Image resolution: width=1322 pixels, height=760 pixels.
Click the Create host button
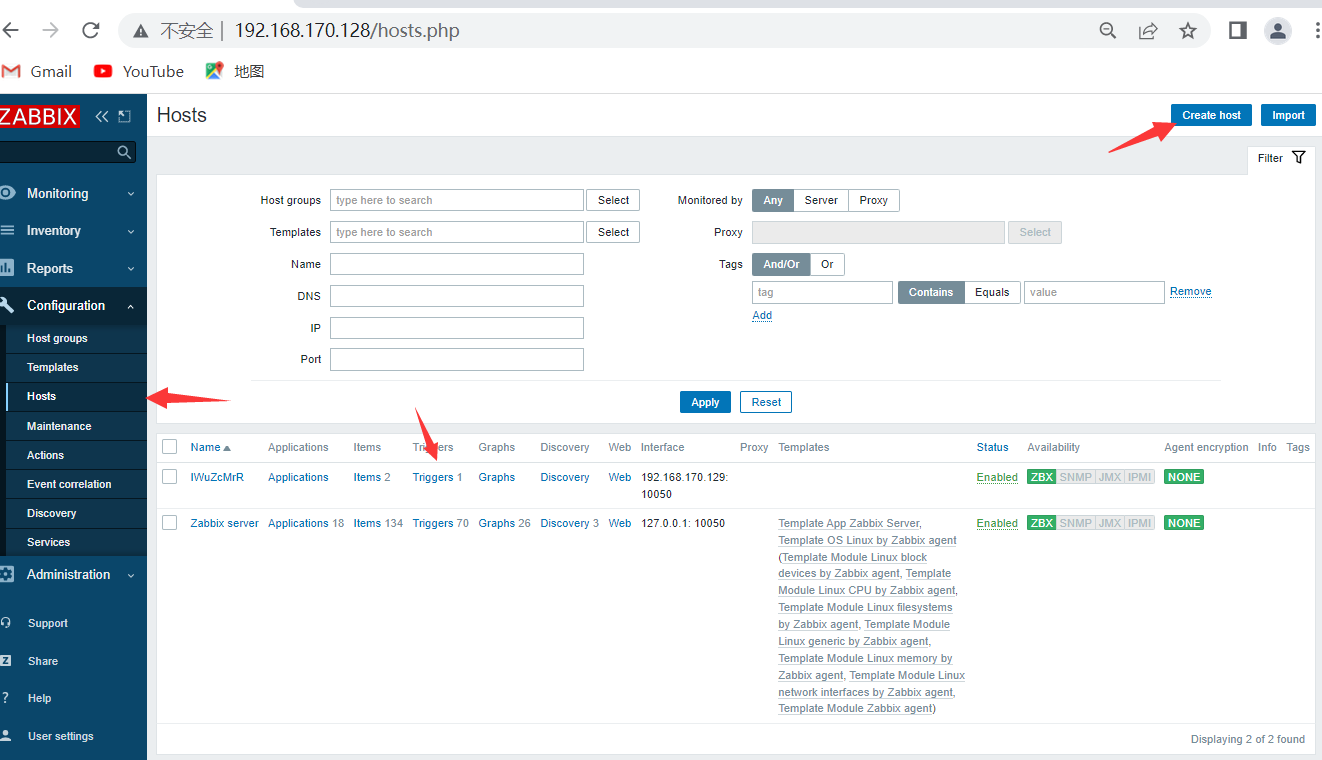(x=1211, y=115)
